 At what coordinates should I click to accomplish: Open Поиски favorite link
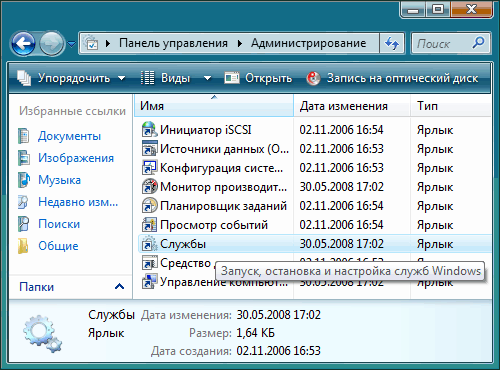[x=59, y=224]
